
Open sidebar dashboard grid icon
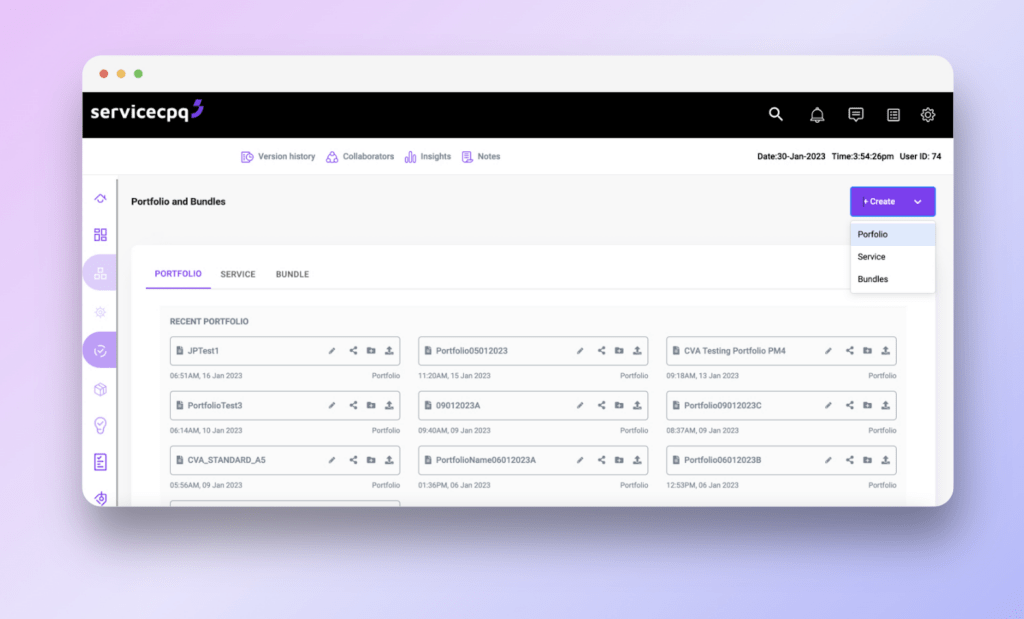(100, 234)
